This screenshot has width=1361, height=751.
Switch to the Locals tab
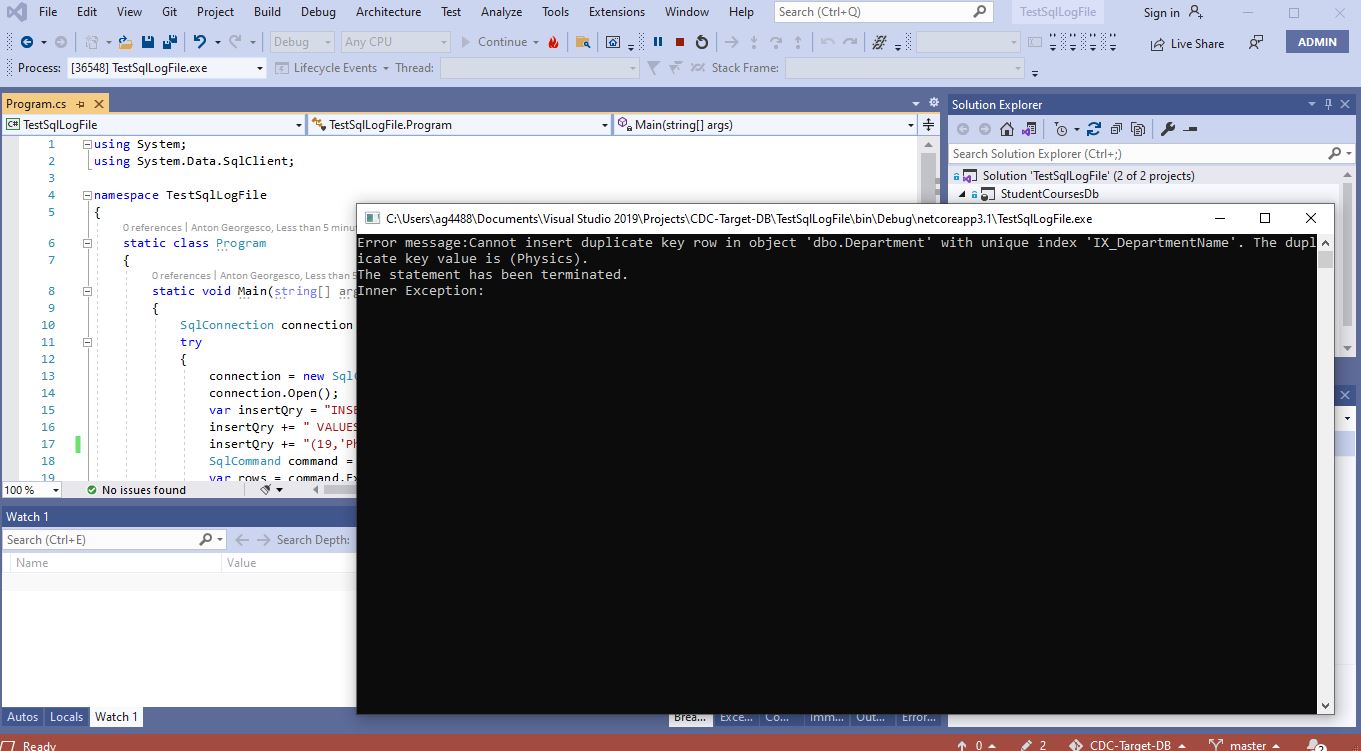click(x=66, y=717)
